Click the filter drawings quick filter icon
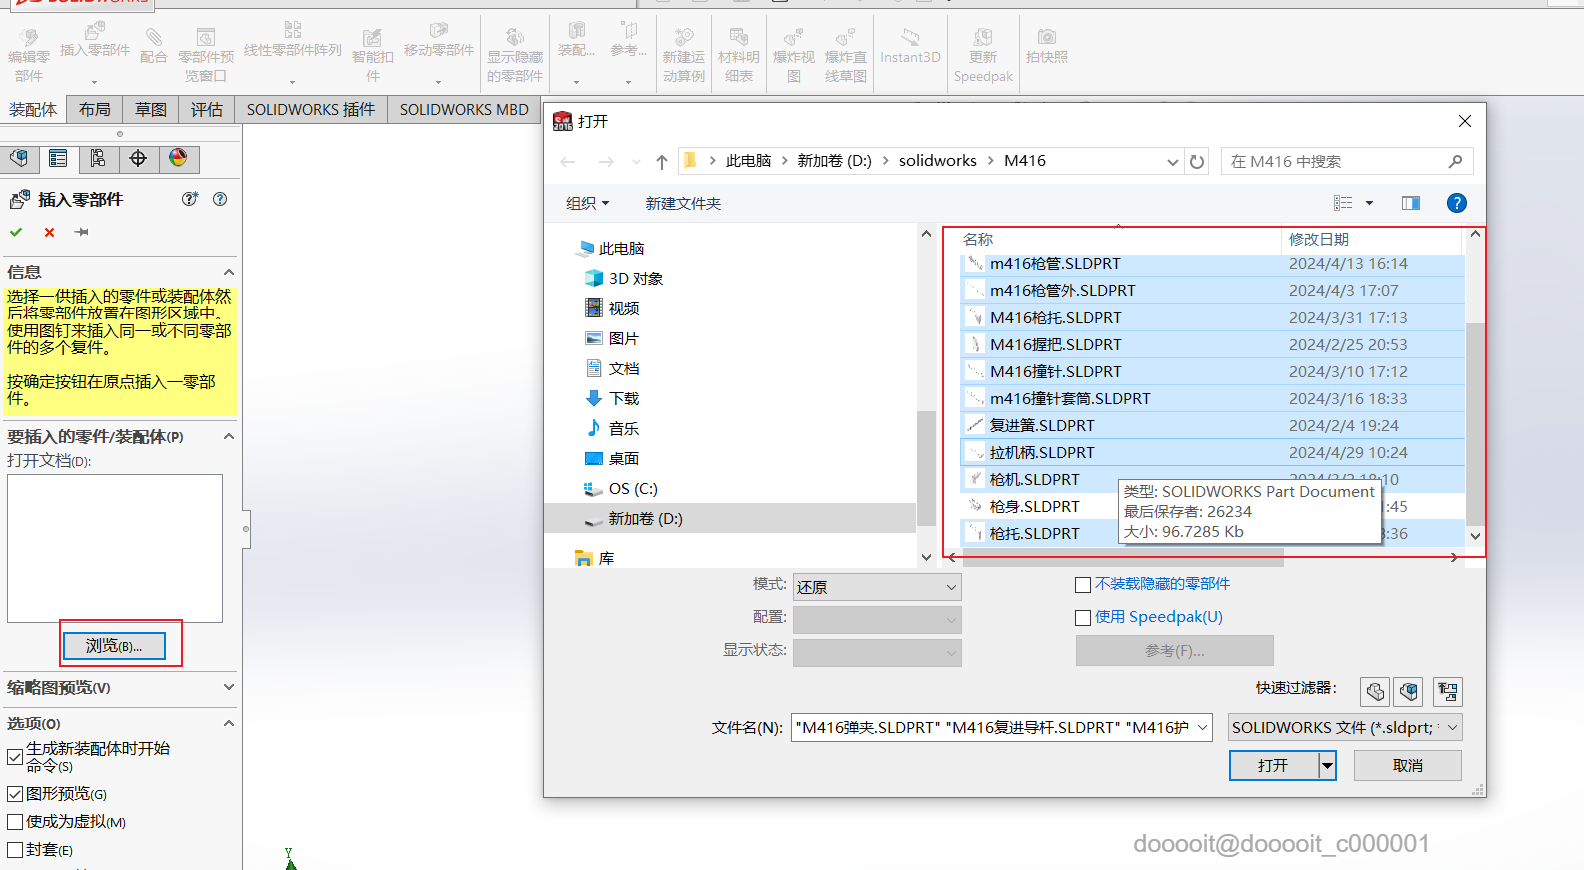This screenshot has width=1584, height=870. pyautogui.click(x=1447, y=691)
